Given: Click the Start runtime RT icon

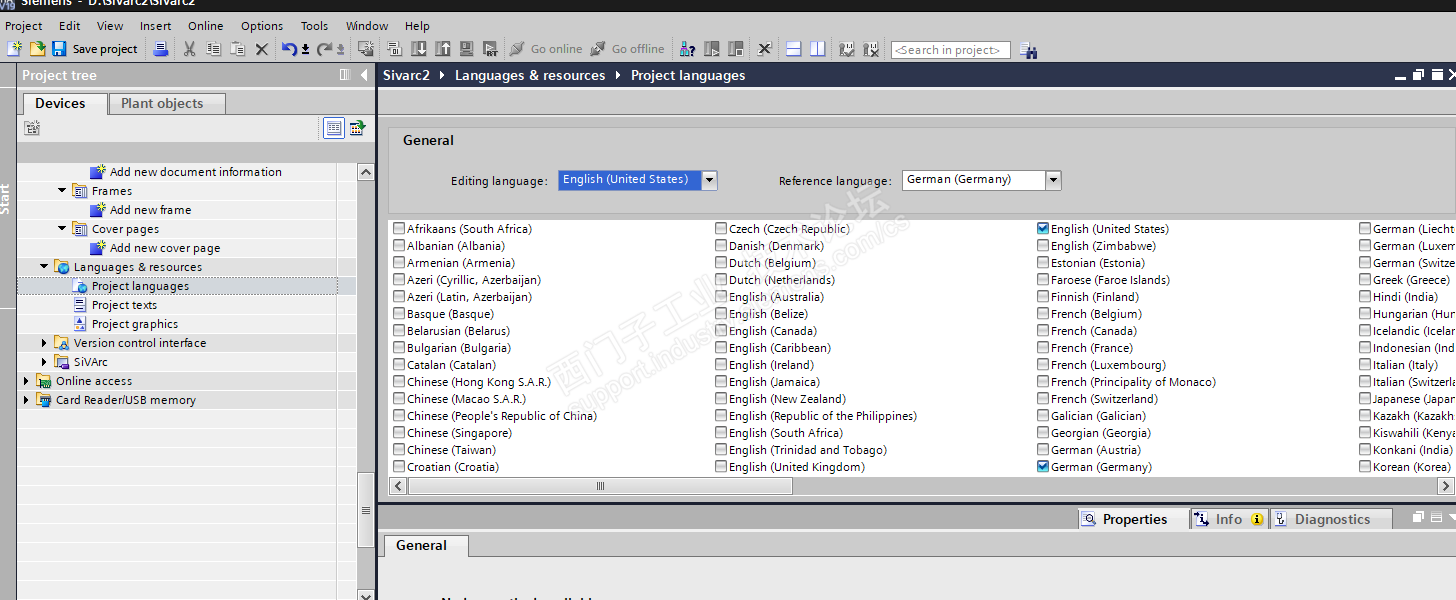Looking at the screenshot, I should [x=490, y=49].
